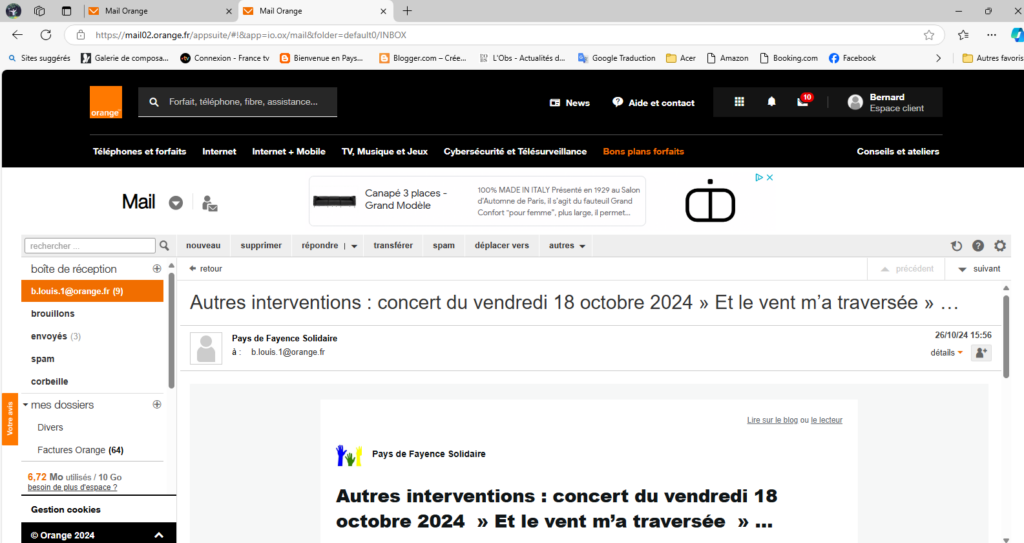The height and width of the screenshot is (543, 1024).
Task: Open the mail settings gear icon
Action: click(1000, 246)
